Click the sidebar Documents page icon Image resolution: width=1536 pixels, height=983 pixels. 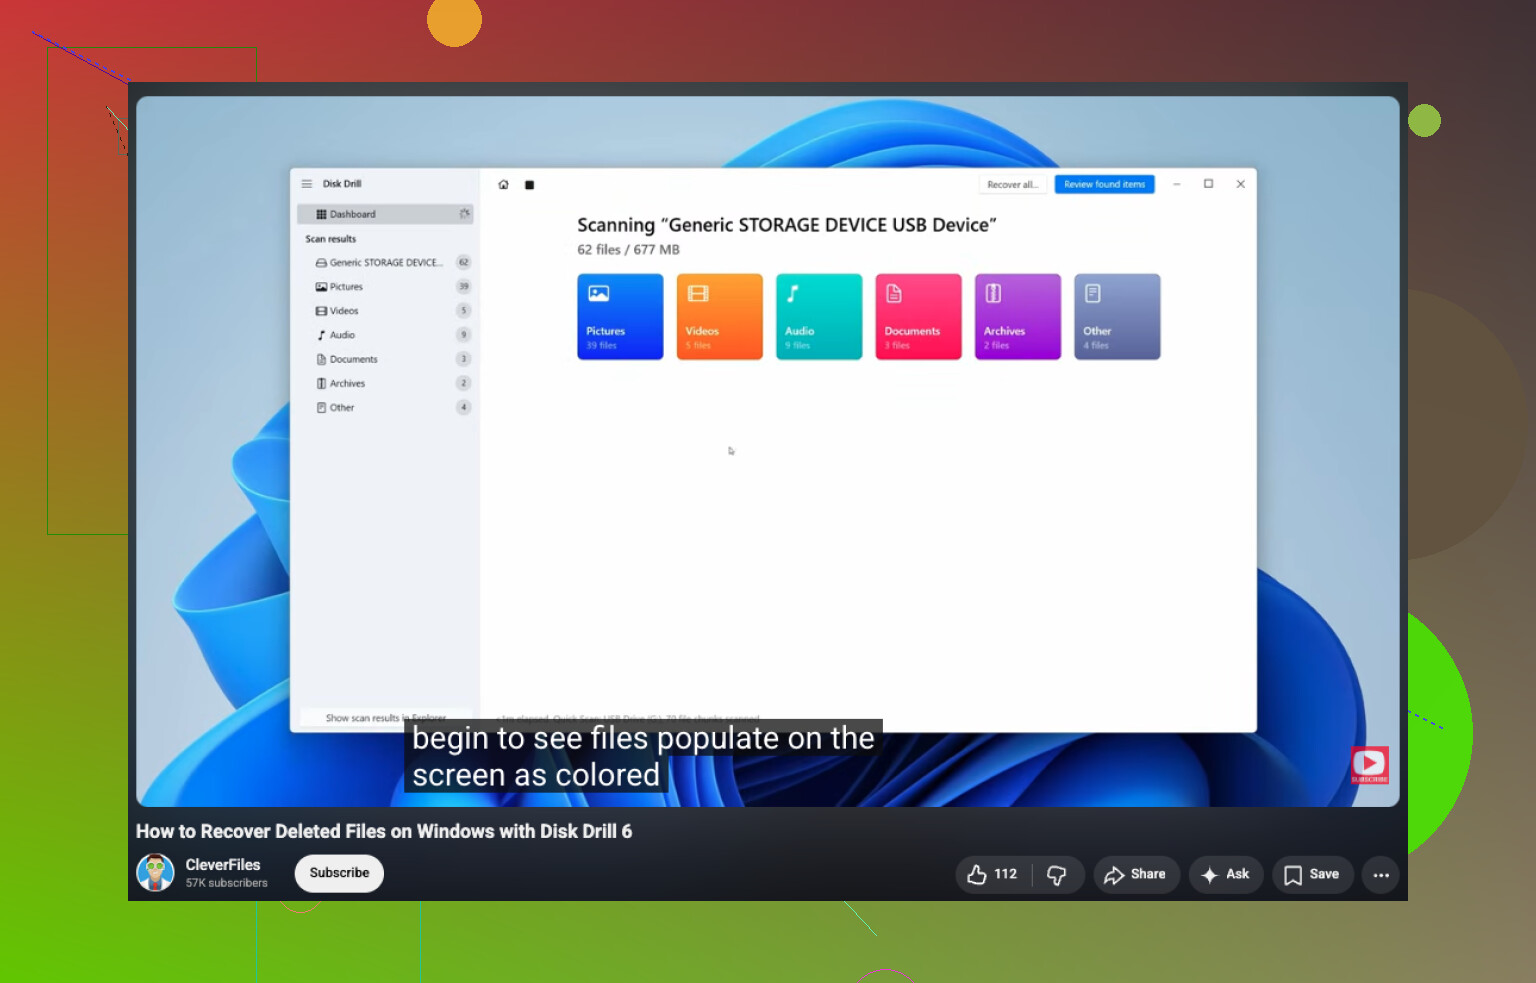(x=321, y=359)
